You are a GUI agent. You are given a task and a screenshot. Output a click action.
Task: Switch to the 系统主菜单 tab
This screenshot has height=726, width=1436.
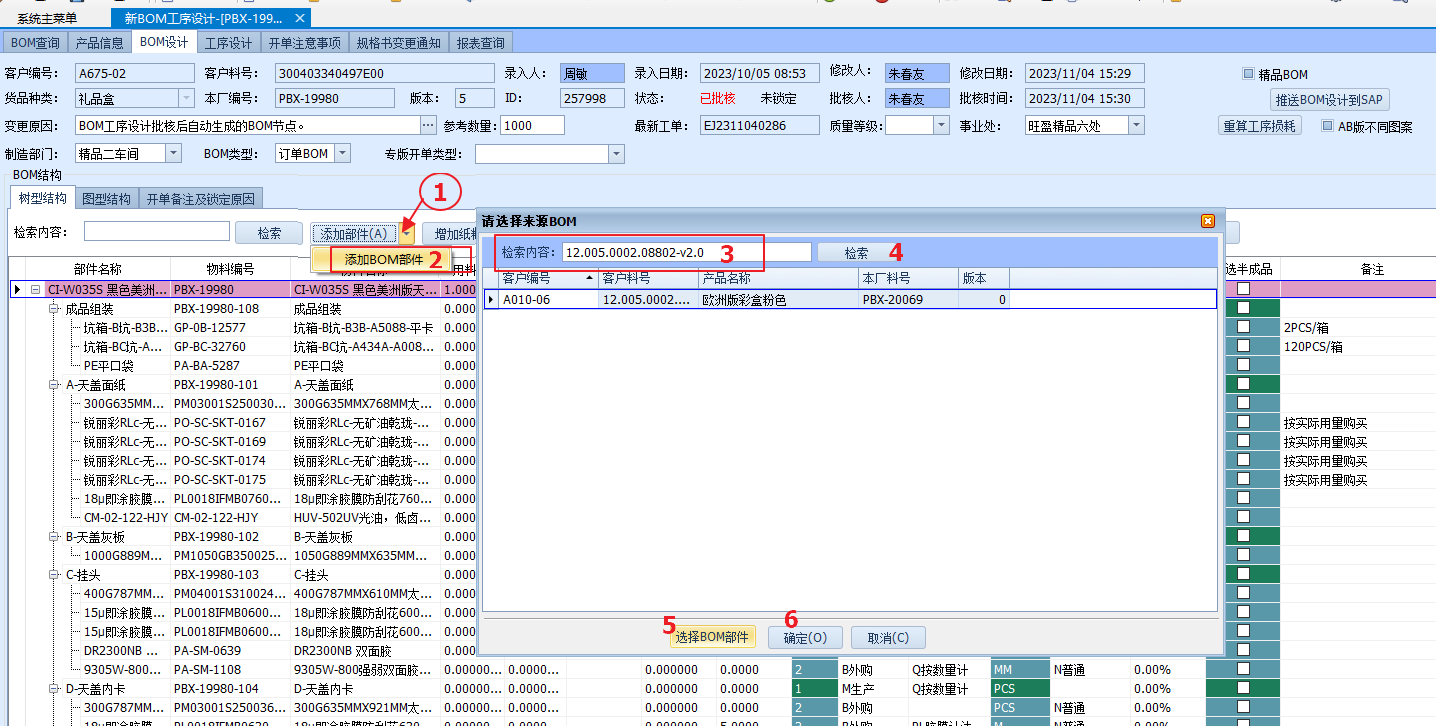pos(47,18)
